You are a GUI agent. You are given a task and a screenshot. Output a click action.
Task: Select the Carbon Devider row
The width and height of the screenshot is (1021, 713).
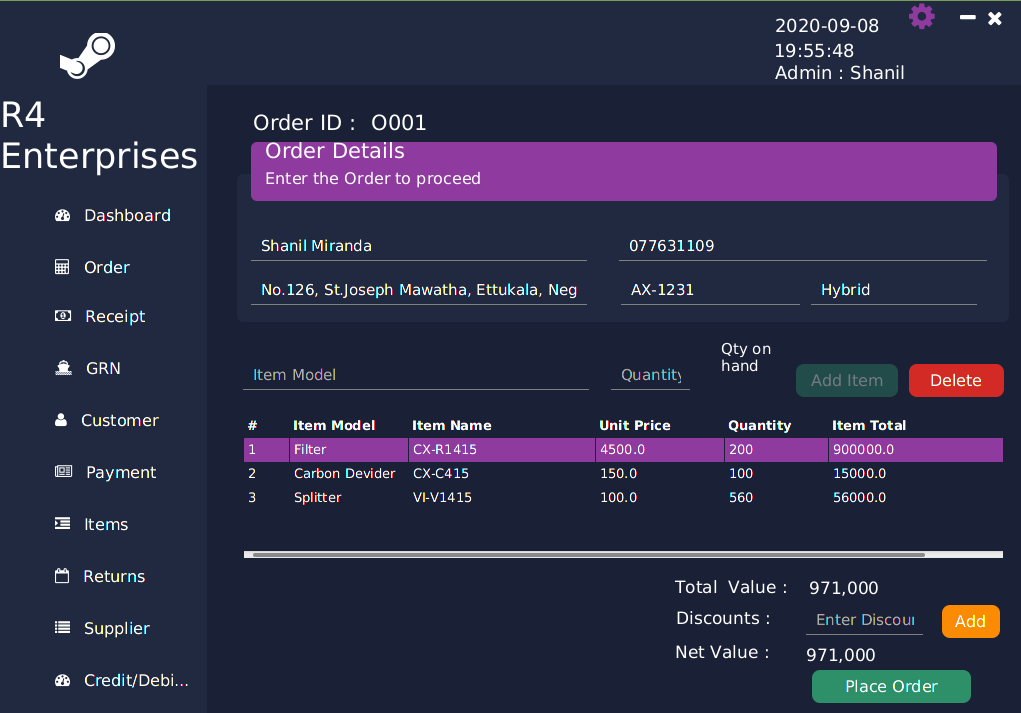point(623,473)
